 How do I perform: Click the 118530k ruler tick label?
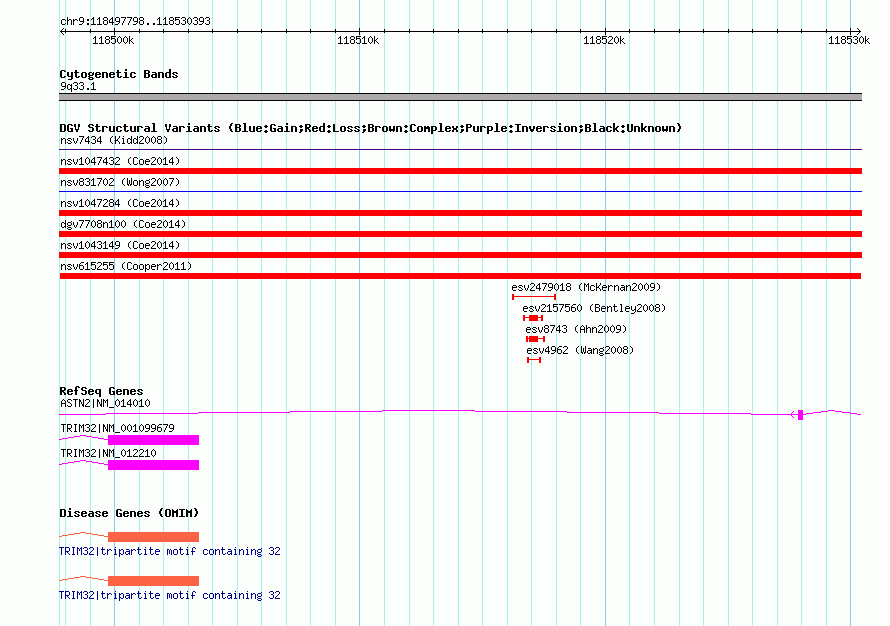click(x=849, y=40)
